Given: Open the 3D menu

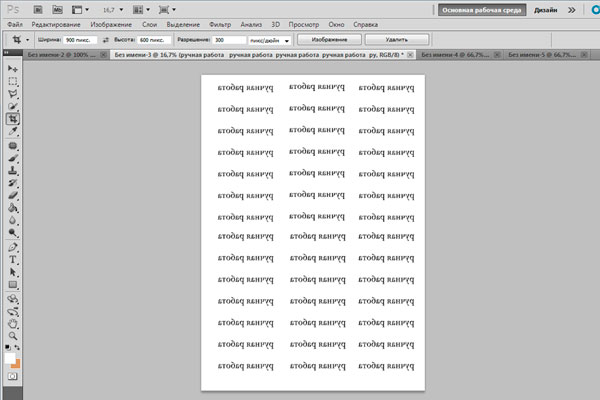Looking at the screenshot, I should pyautogui.click(x=276, y=24).
